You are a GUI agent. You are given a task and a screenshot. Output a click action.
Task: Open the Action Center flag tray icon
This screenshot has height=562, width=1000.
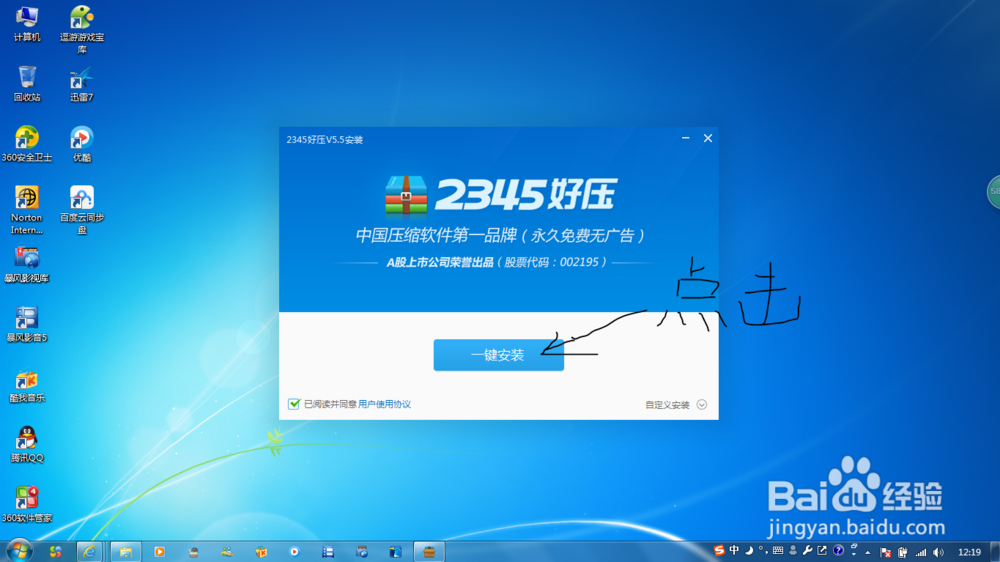click(885, 552)
